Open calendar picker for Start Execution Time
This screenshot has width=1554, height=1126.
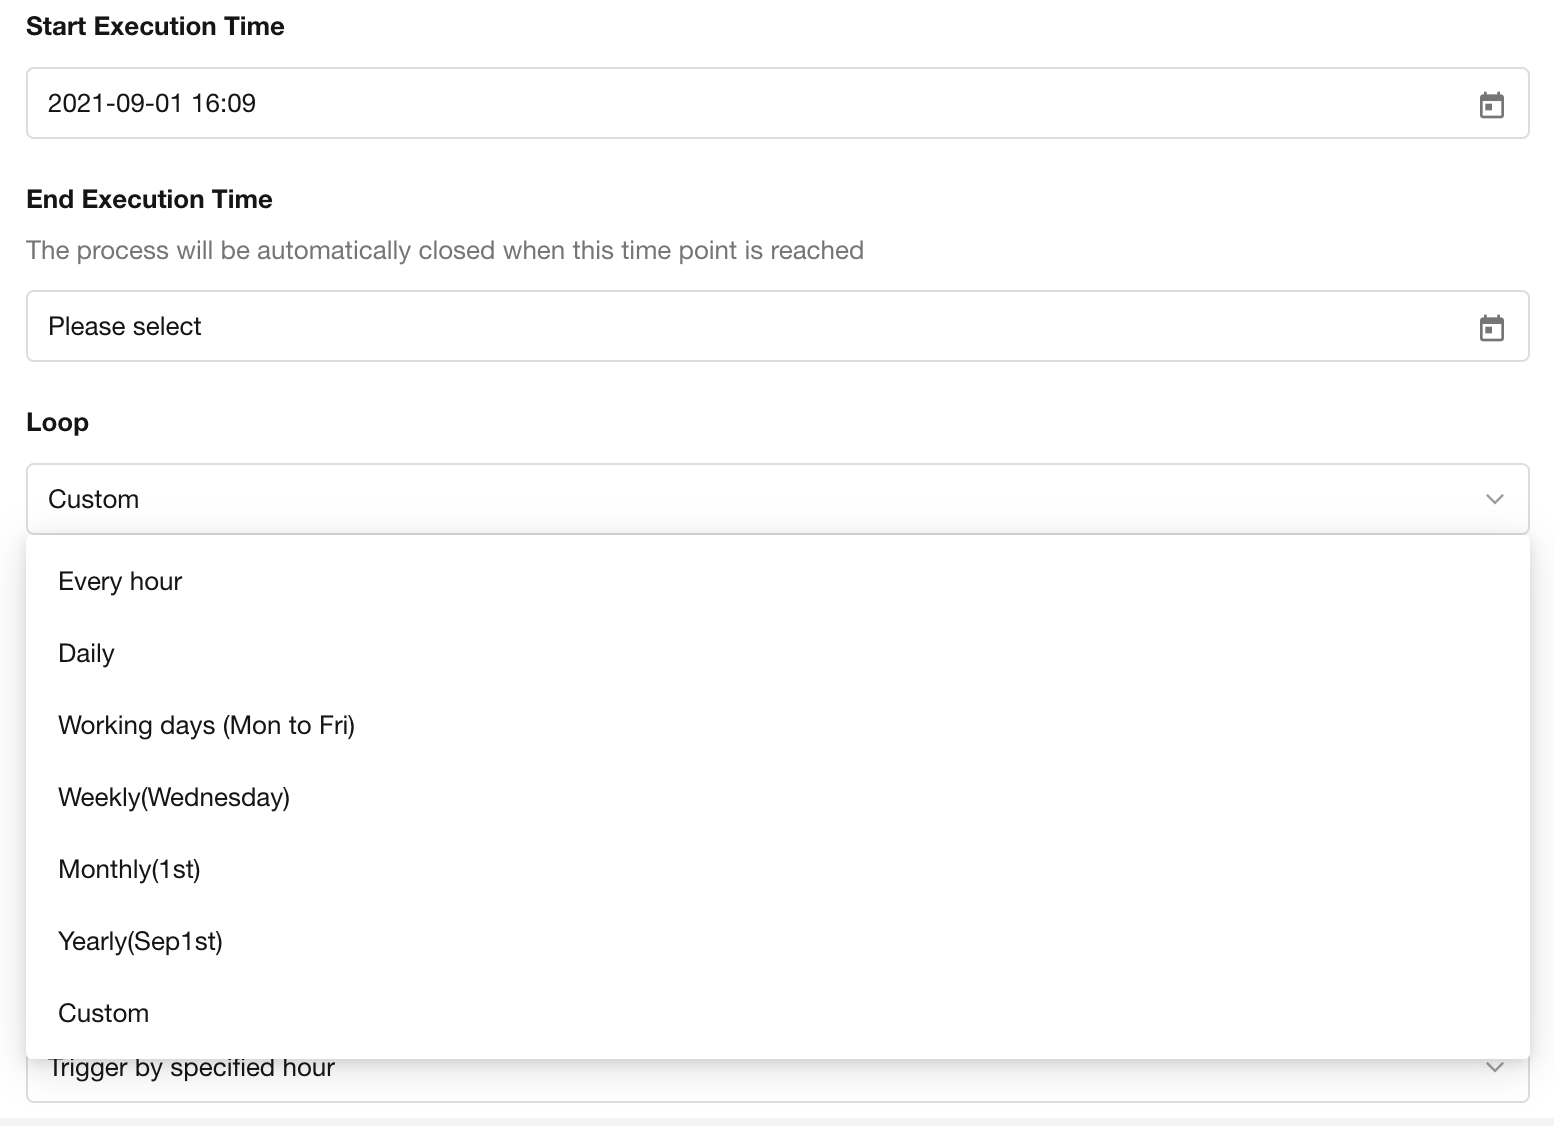tap(1491, 104)
